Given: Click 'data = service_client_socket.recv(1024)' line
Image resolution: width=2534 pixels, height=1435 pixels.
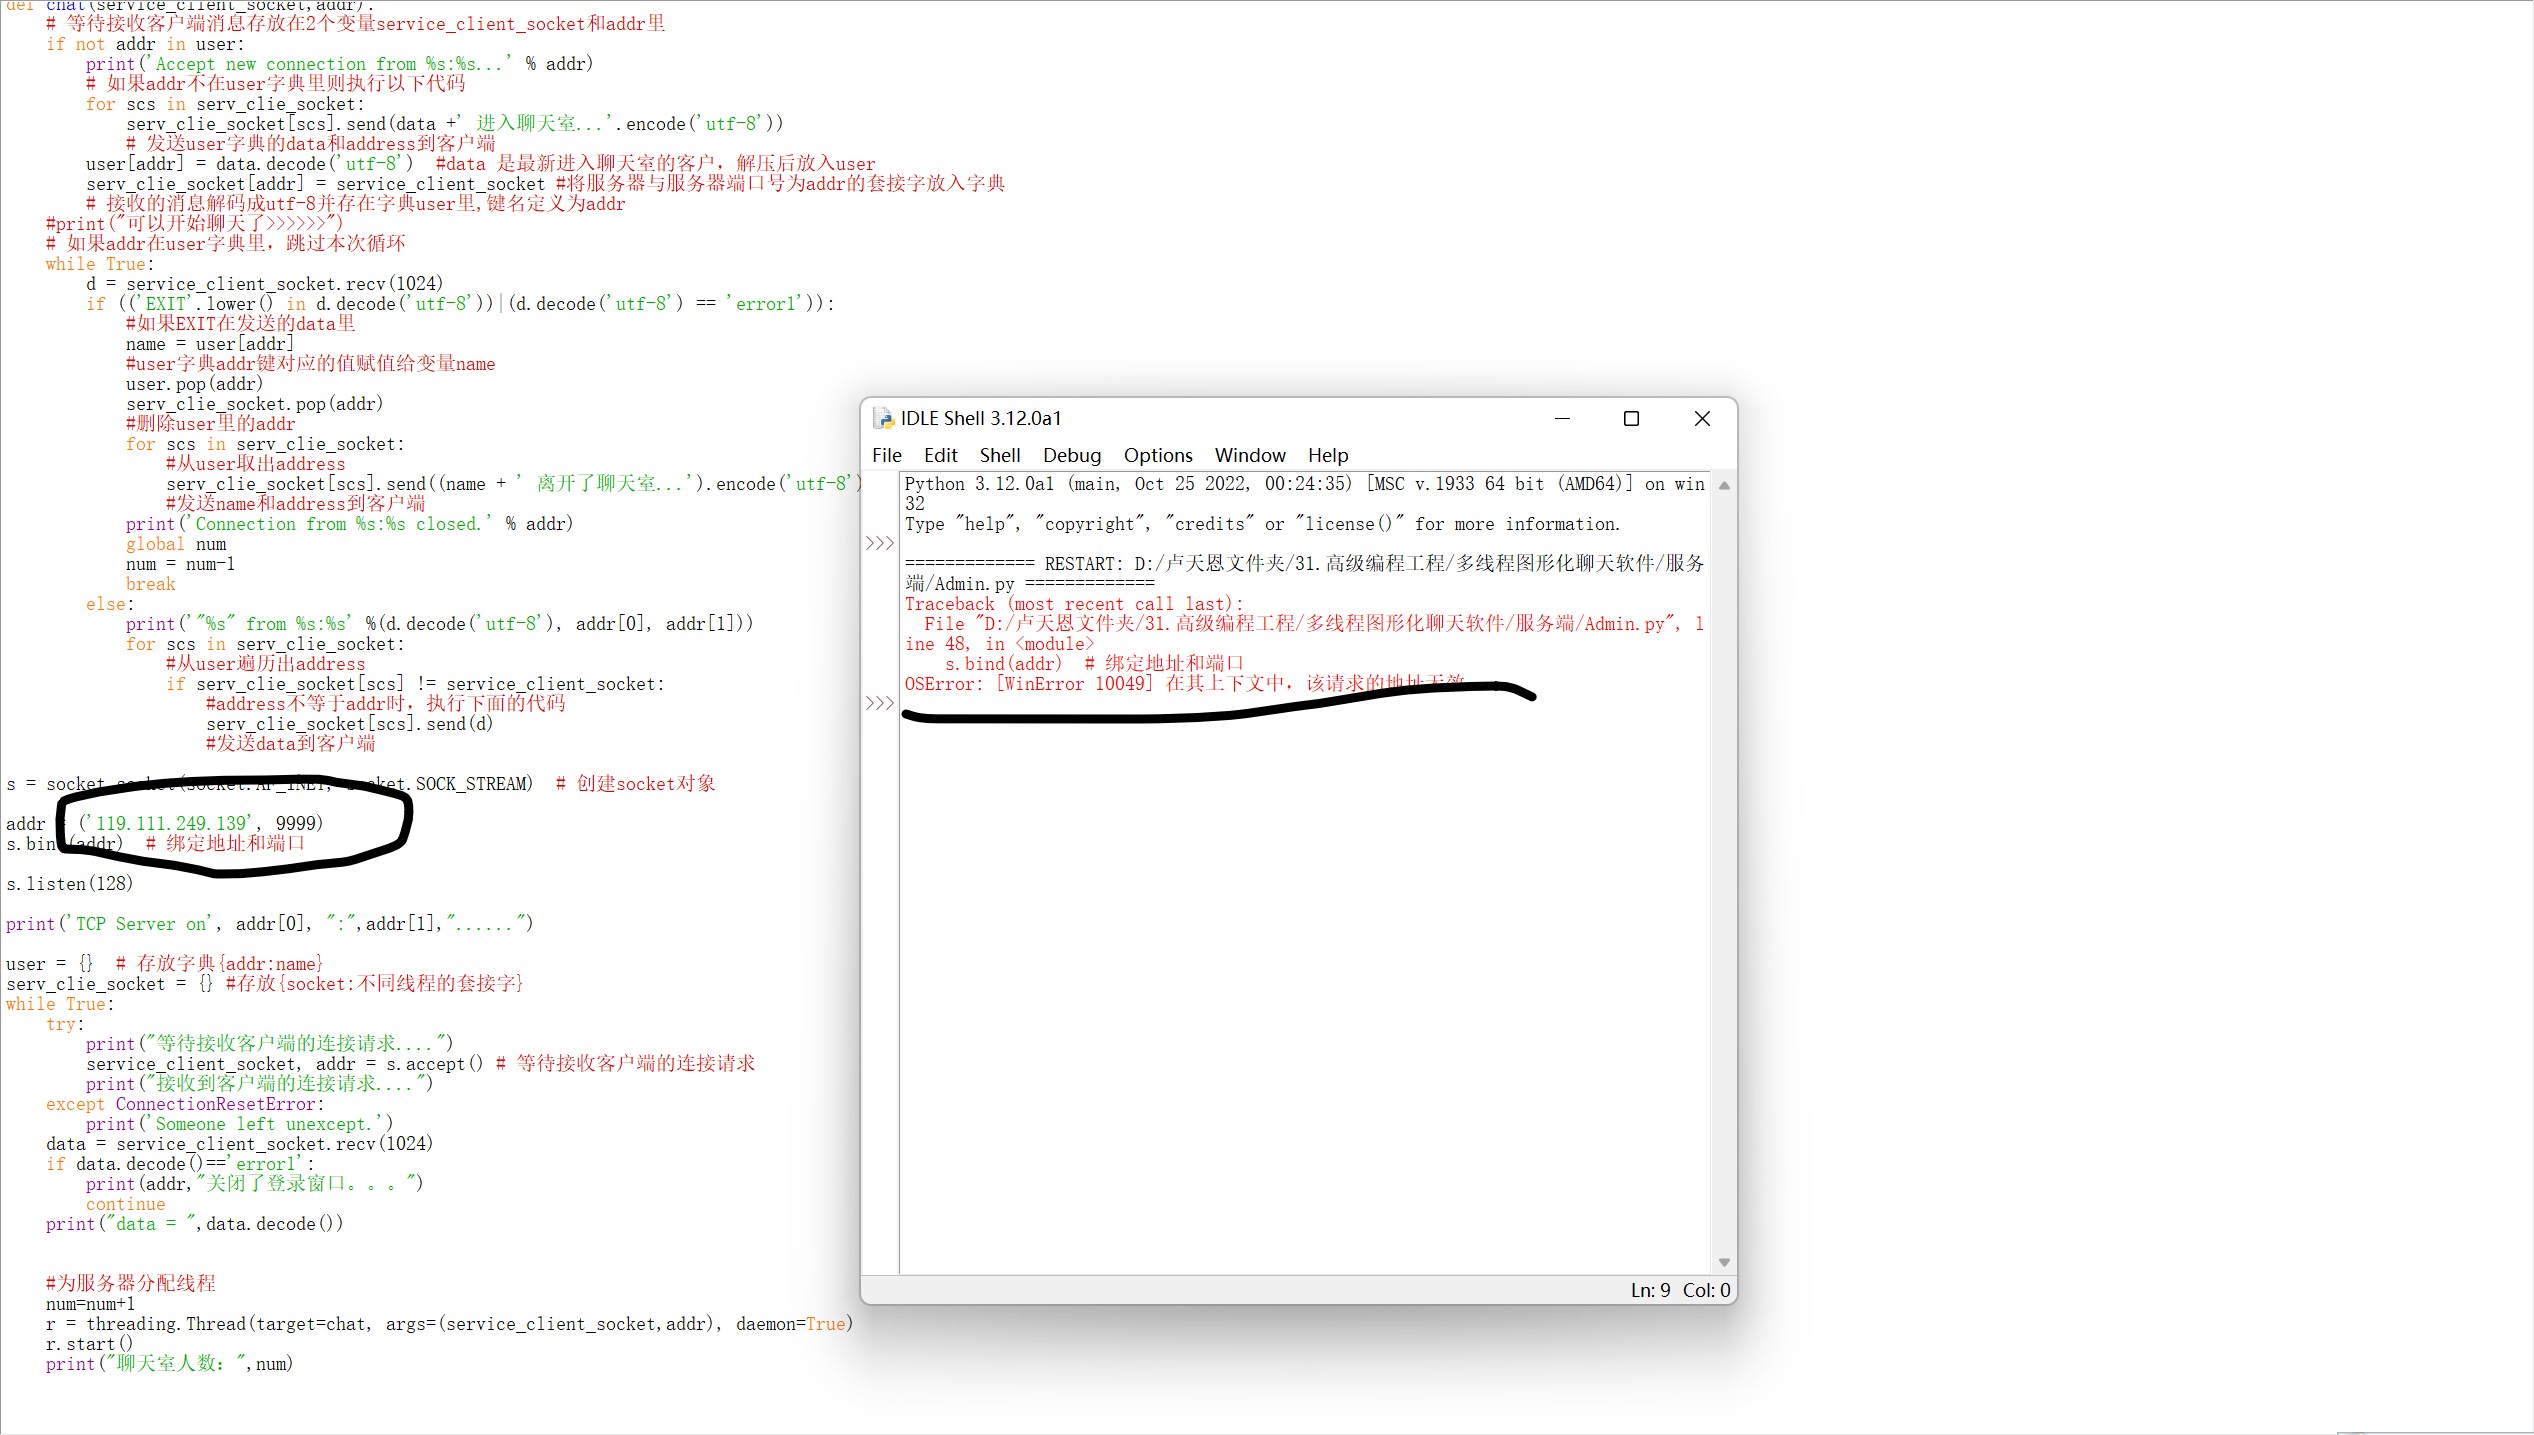Looking at the screenshot, I should pos(240,1144).
